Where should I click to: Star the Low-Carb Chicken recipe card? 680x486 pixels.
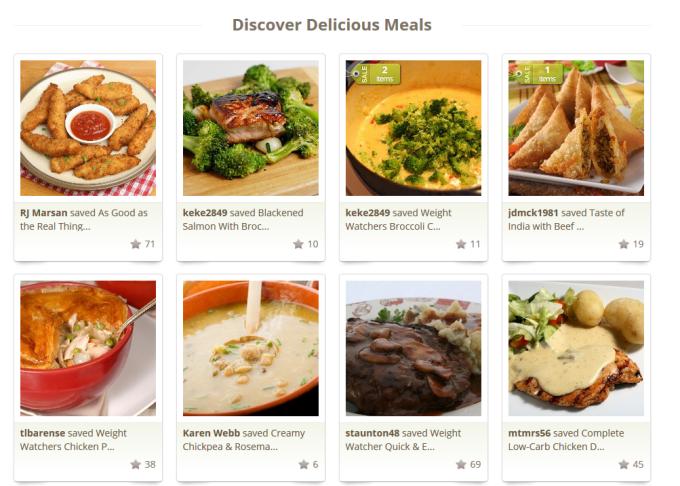pyautogui.click(x=624, y=464)
